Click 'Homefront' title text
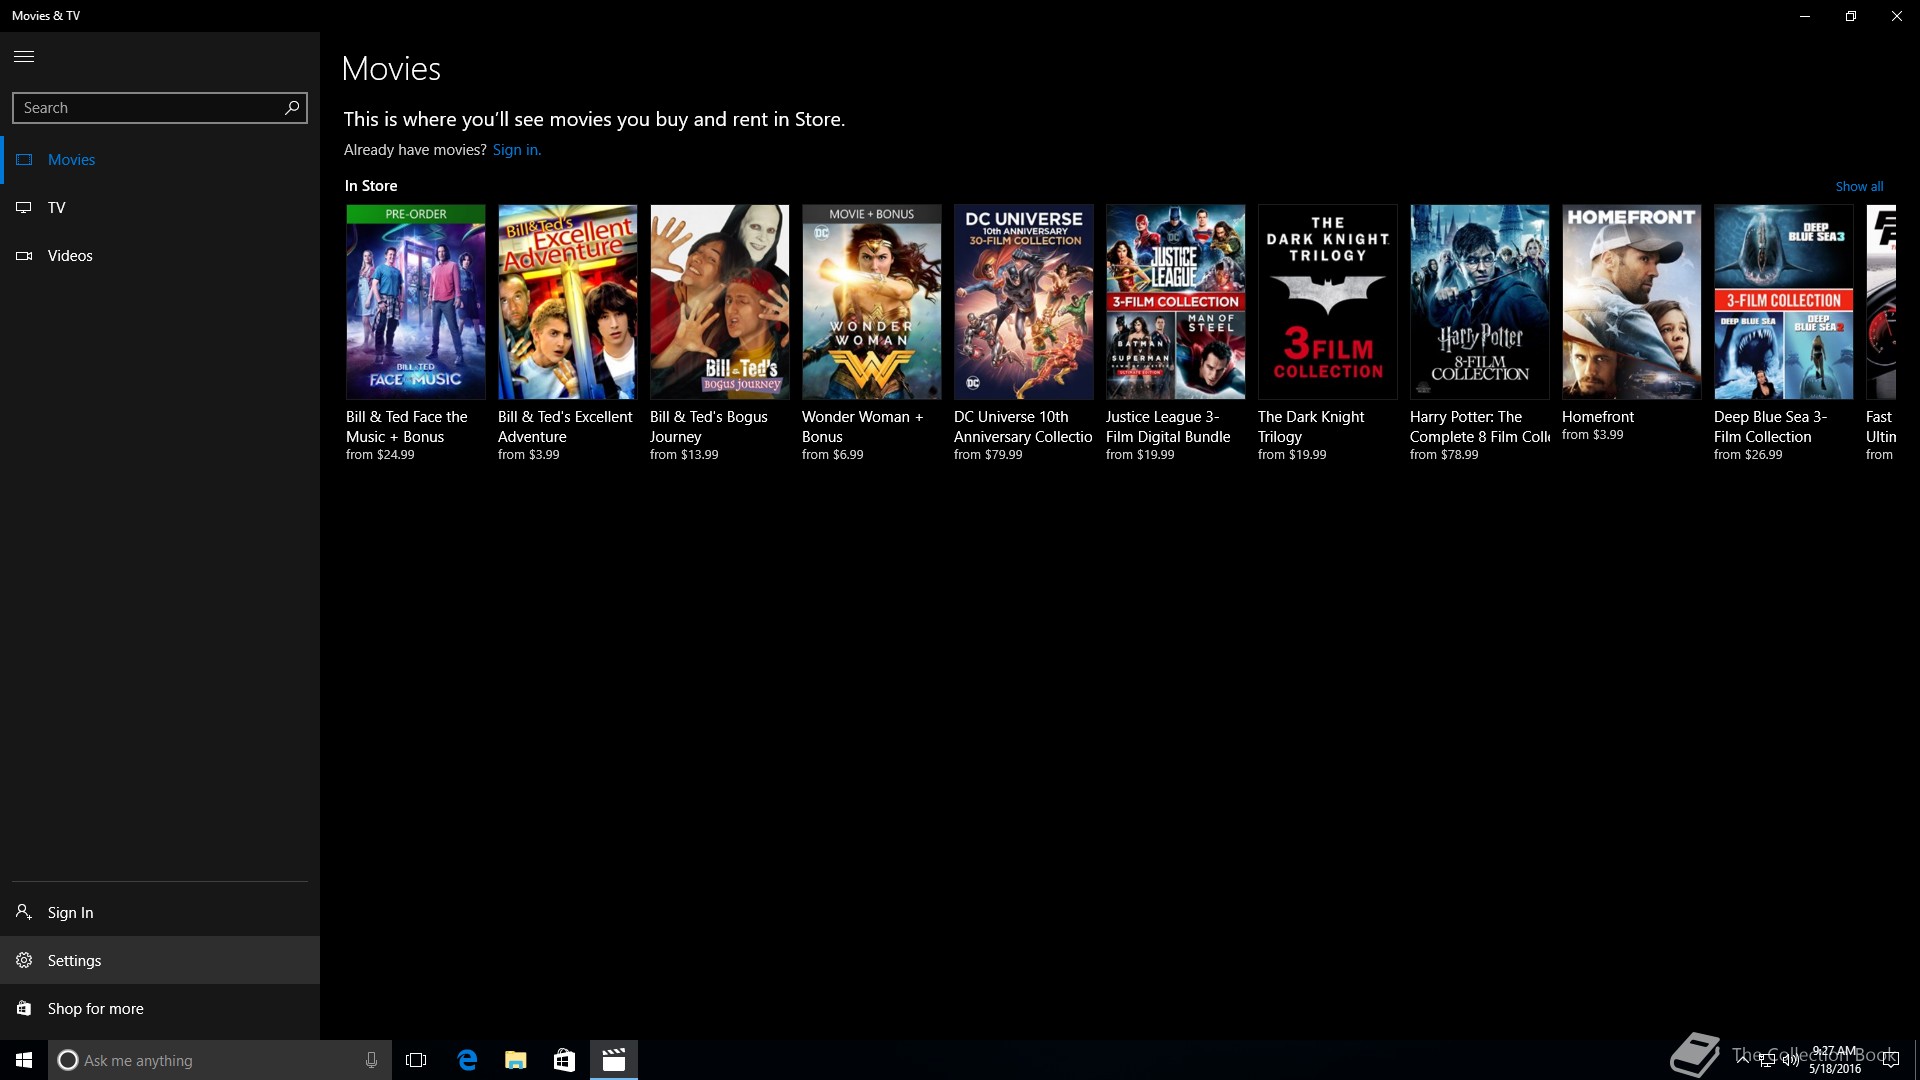 (x=1598, y=417)
